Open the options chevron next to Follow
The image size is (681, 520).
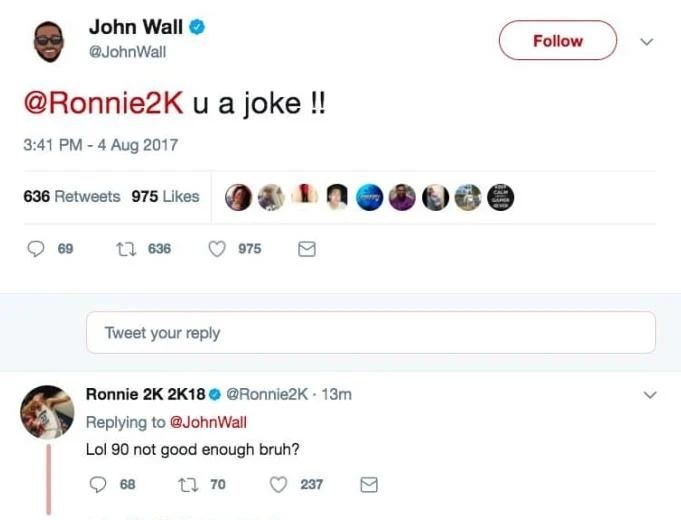coord(646,42)
